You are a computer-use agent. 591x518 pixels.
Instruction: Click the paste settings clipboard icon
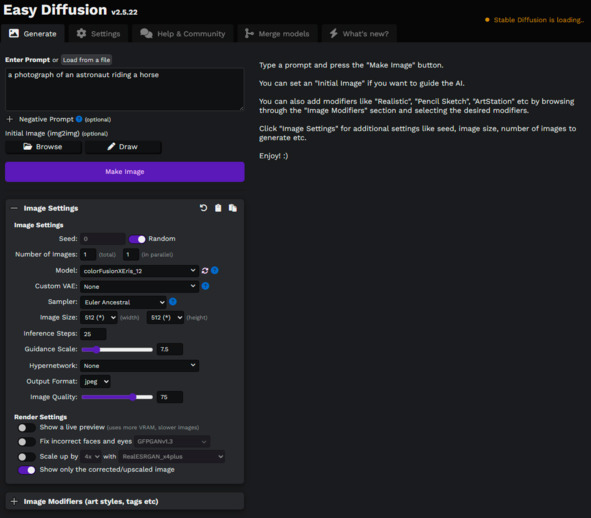coord(218,208)
